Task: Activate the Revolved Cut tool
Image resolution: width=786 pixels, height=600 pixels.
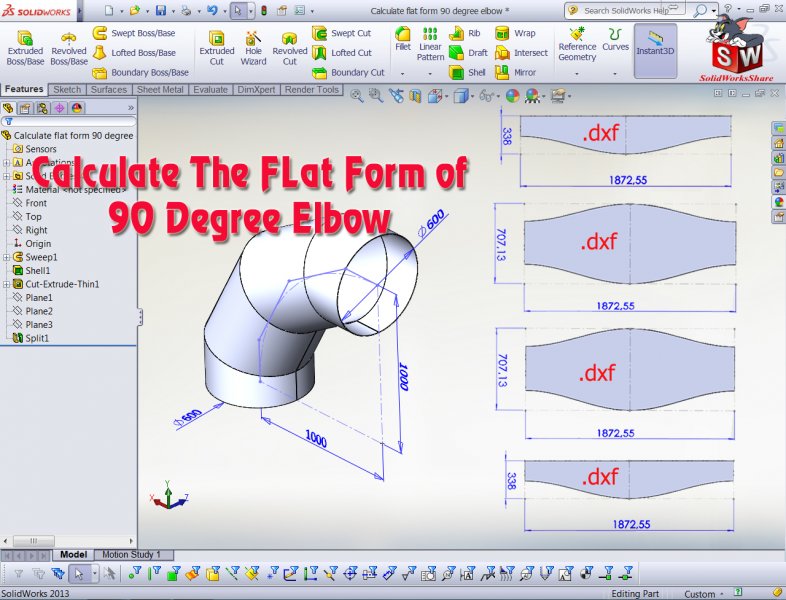Action: click(290, 48)
